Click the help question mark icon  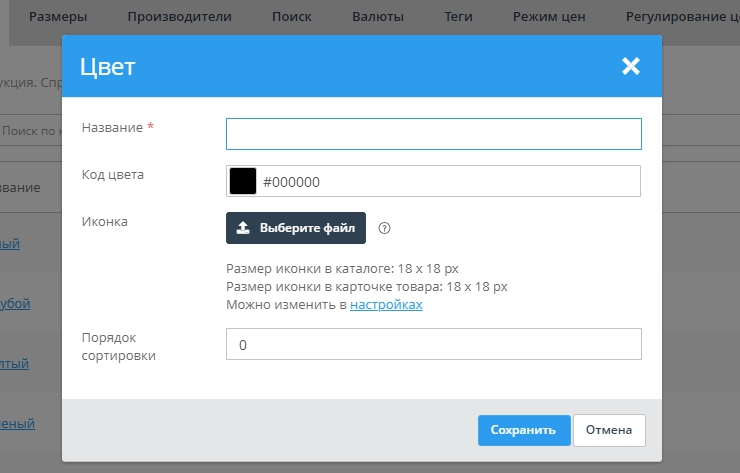[x=384, y=228]
